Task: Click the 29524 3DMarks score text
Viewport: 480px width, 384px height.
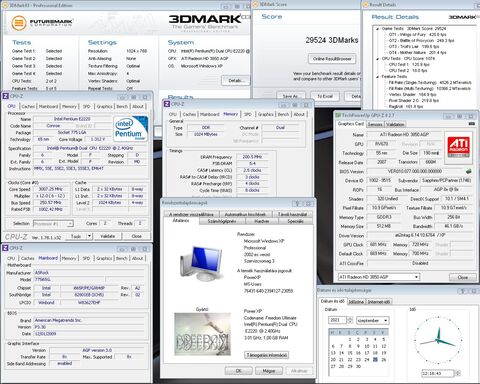Action: coord(332,40)
